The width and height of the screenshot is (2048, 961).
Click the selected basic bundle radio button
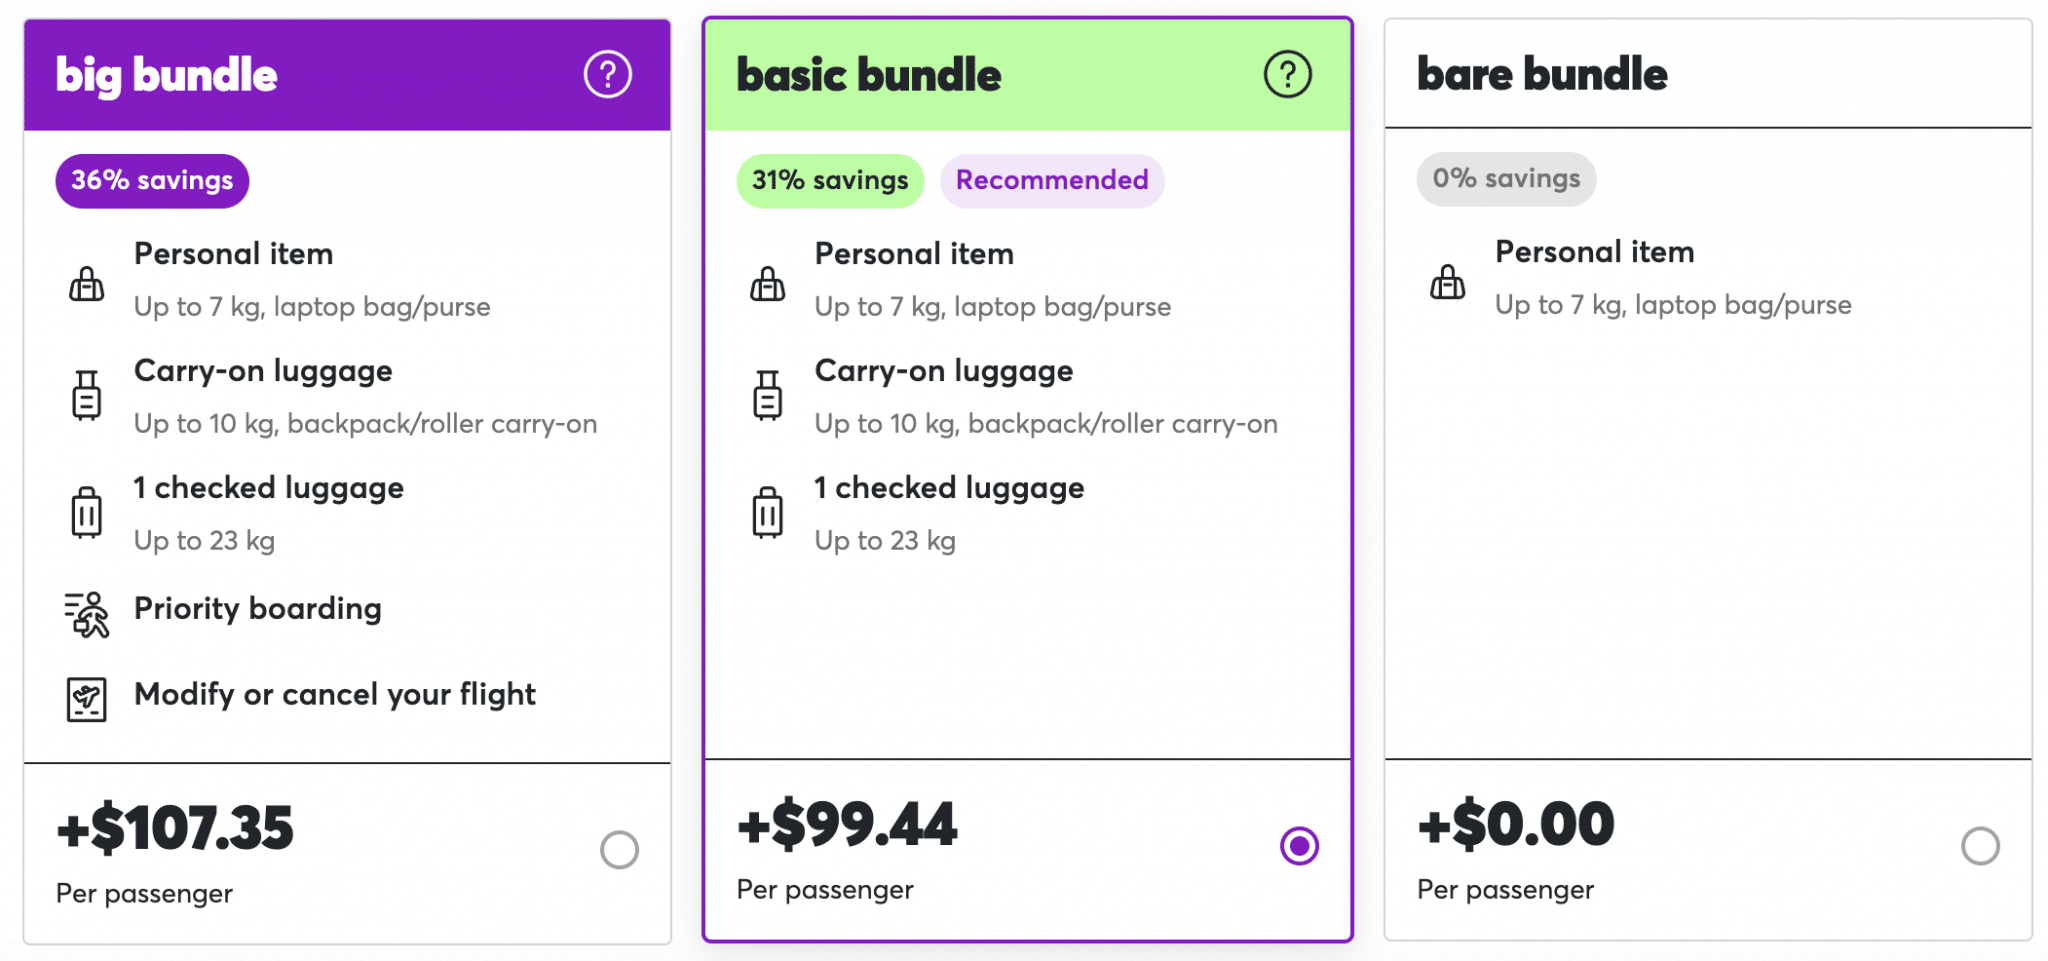point(1298,845)
